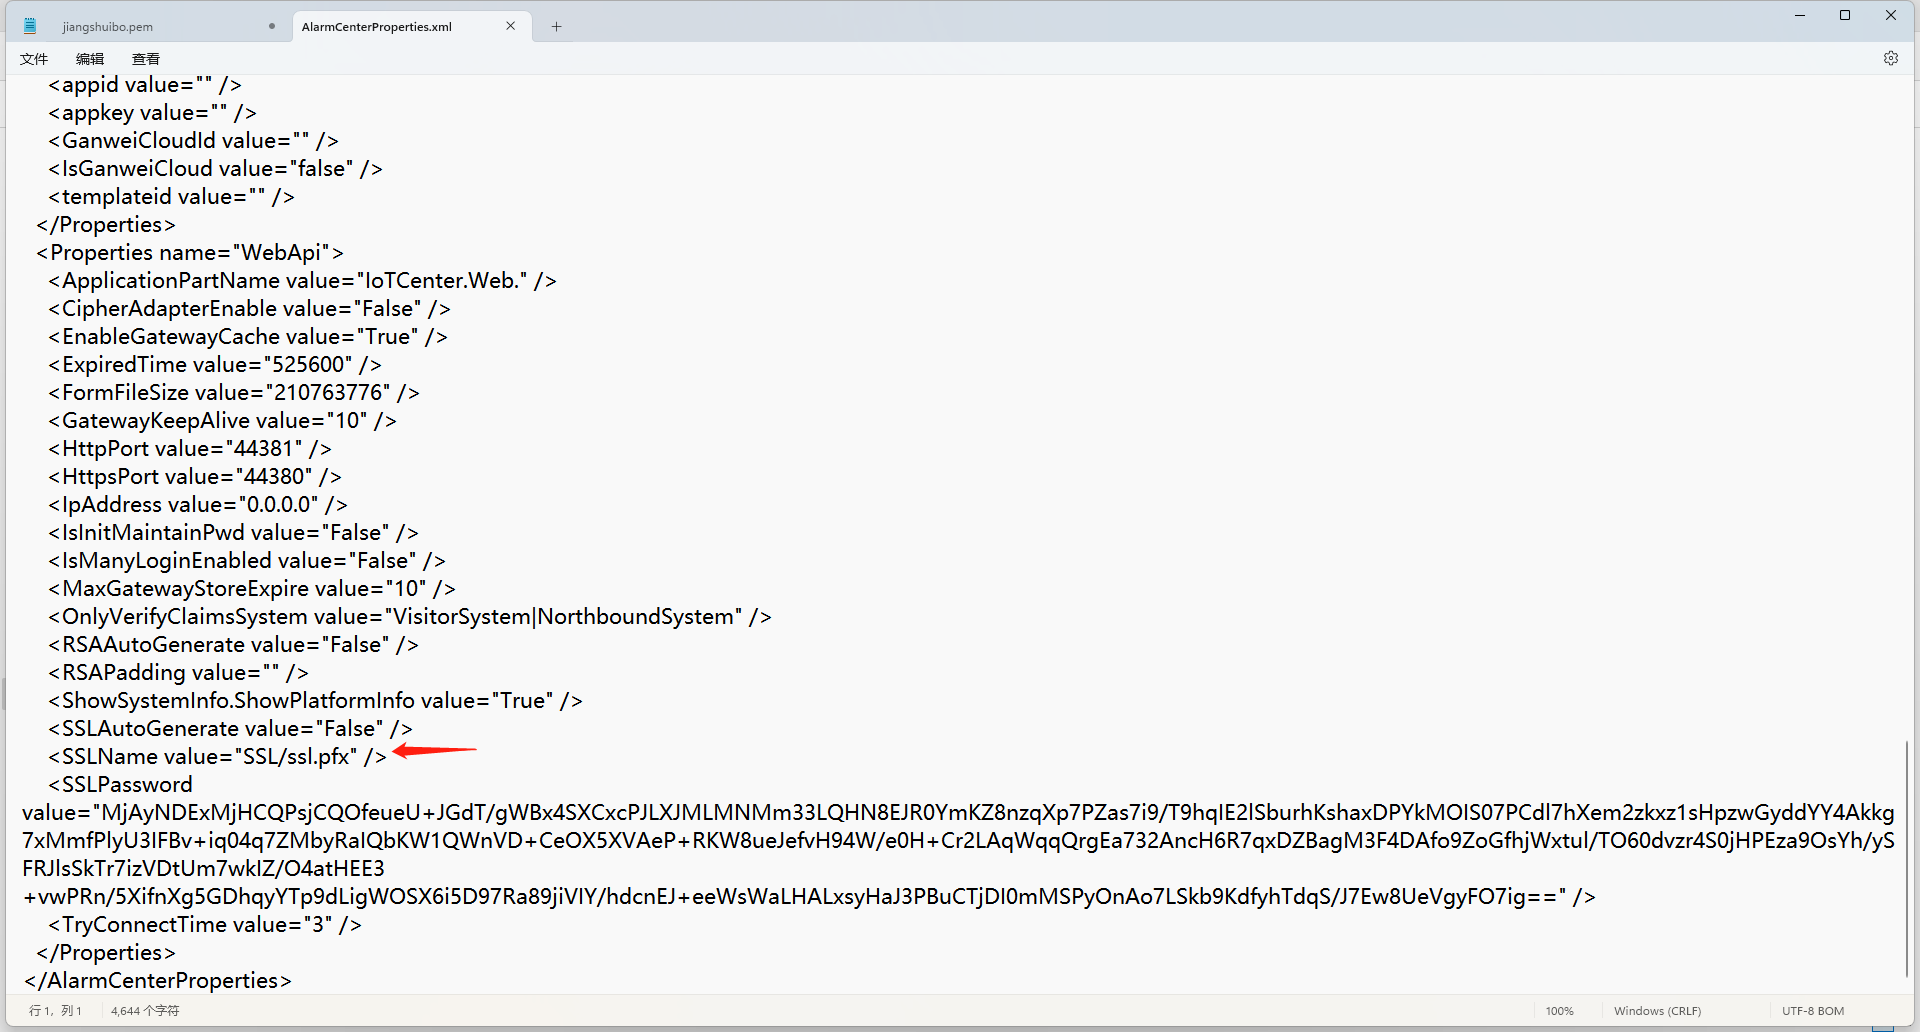The image size is (1920, 1032).
Task: Open the 查看 menu
Action: click(146, 59)
